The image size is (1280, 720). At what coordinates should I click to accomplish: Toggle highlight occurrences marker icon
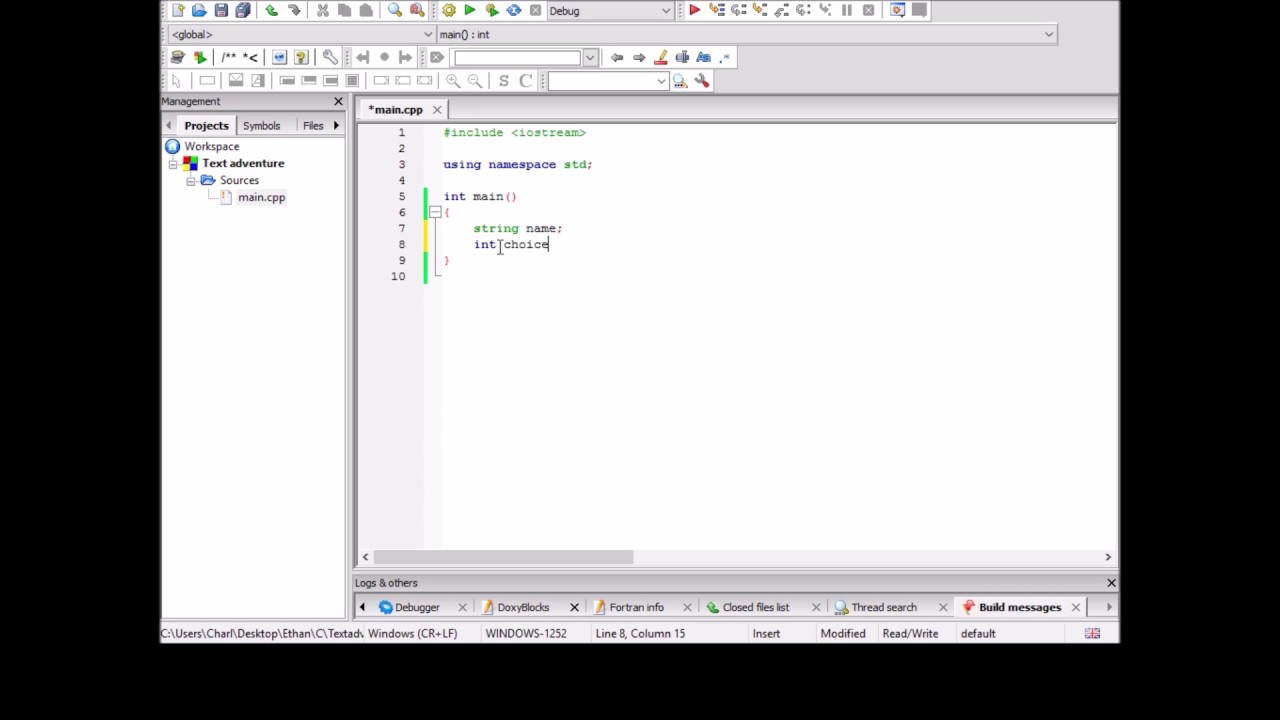(x=660, y=57)
